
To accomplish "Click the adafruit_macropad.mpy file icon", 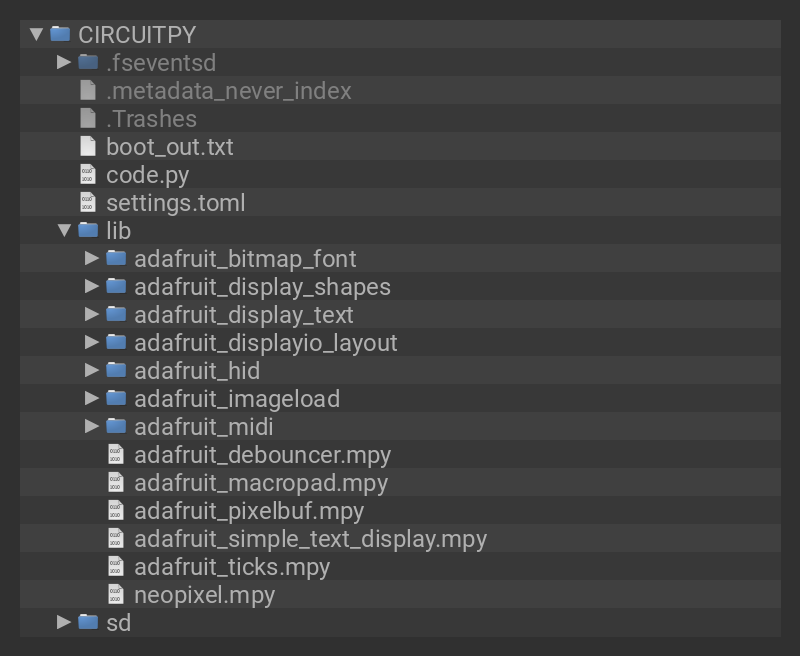I will 116,482.
